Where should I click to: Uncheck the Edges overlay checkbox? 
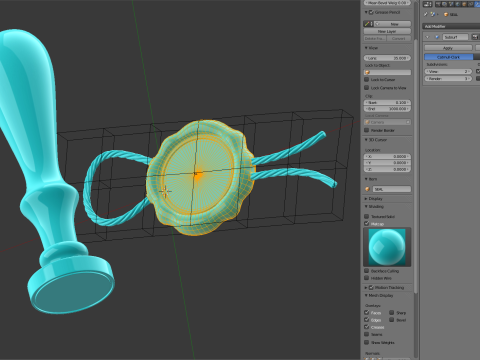click(x=367, y=320)
